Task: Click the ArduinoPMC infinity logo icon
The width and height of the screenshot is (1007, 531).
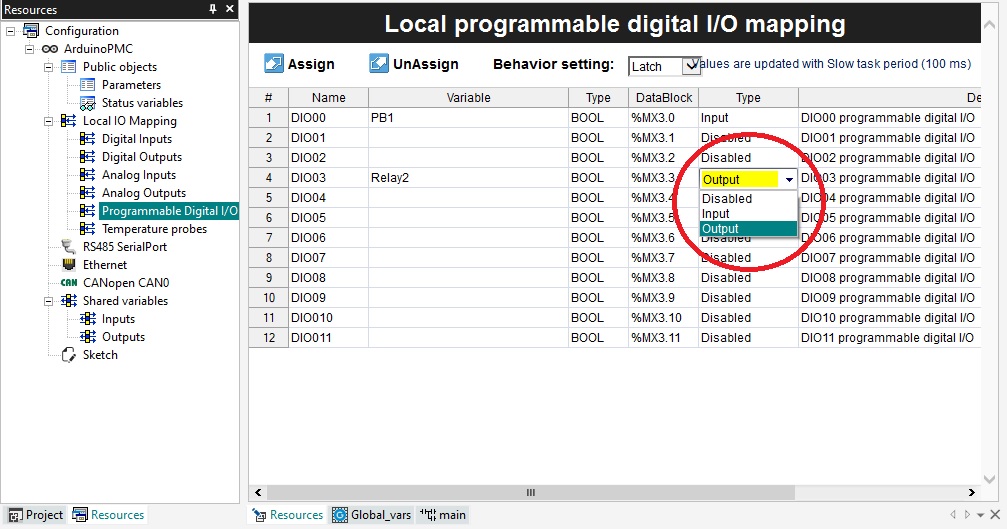Action: click(x=49, y=49)
